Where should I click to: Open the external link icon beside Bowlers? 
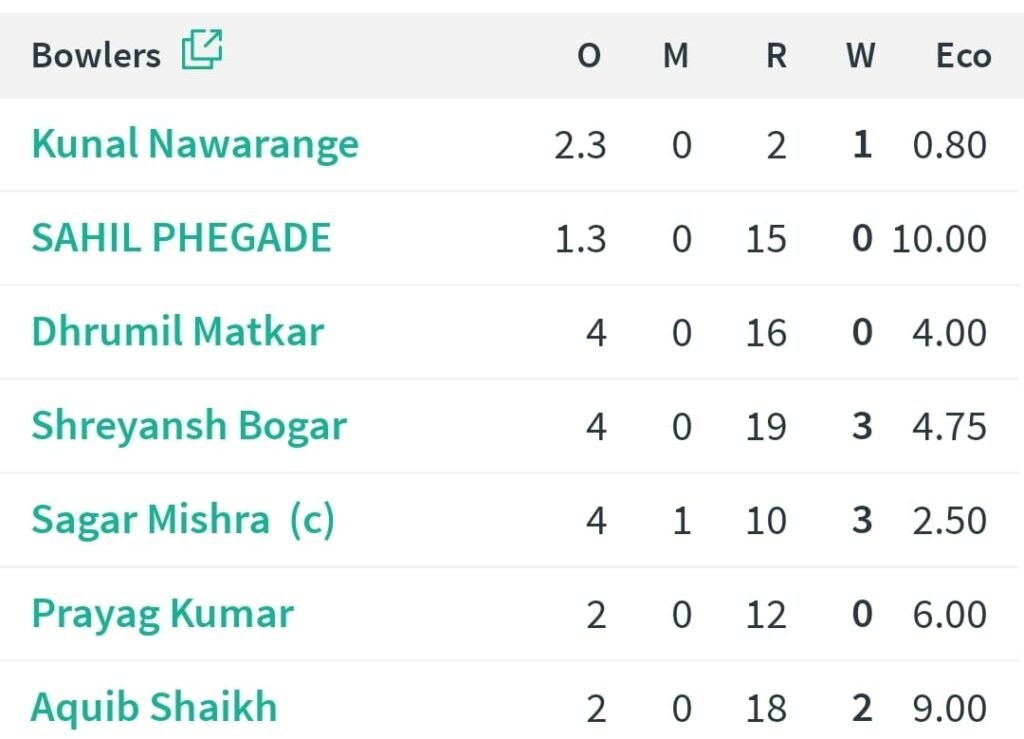(x=202, y=50)
